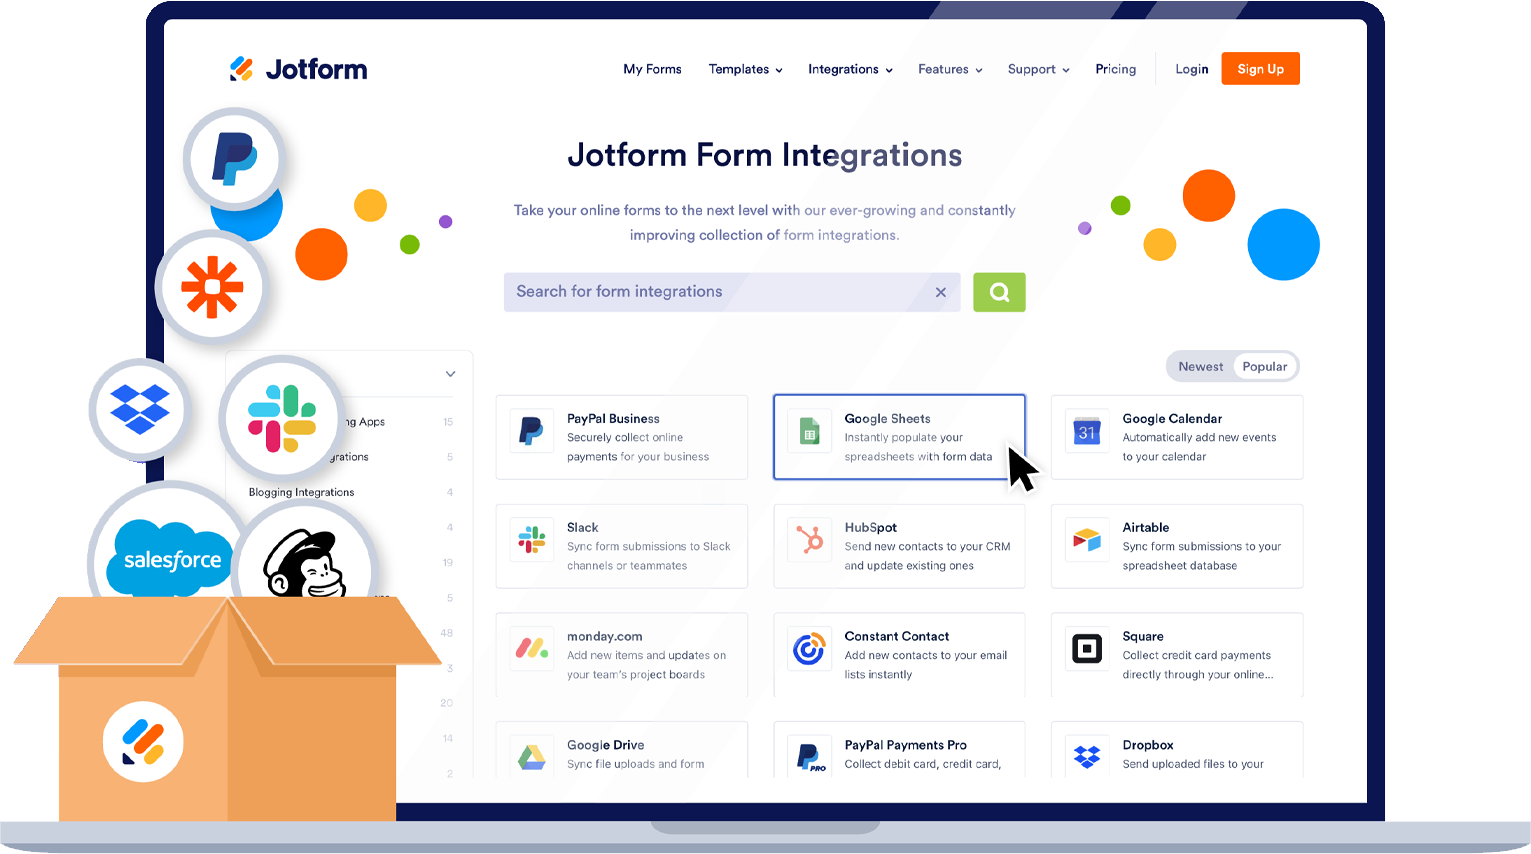The image size is (1531, 854).
Task: Open the Templates dropdown menu
Action: point(745,69)
